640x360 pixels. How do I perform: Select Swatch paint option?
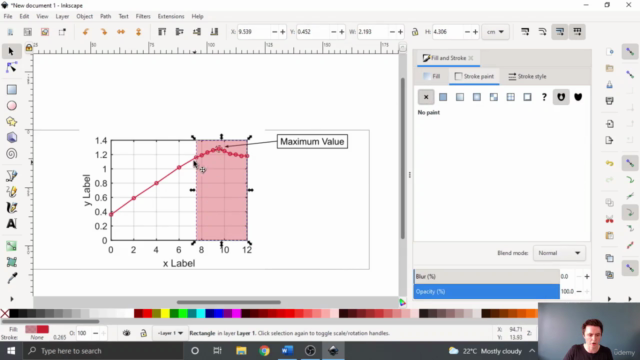click(527, 97)
